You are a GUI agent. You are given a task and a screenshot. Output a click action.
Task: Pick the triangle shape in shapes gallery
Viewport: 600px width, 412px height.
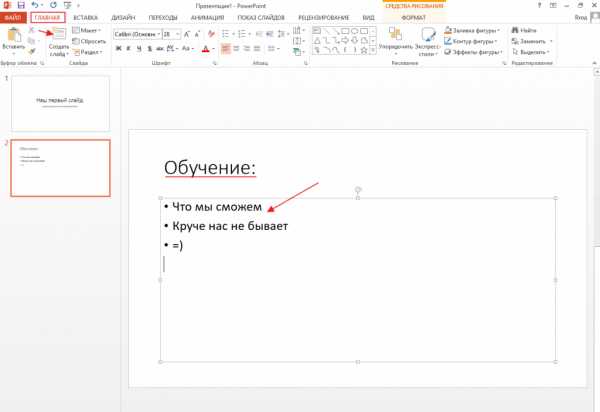click(317, 41)
